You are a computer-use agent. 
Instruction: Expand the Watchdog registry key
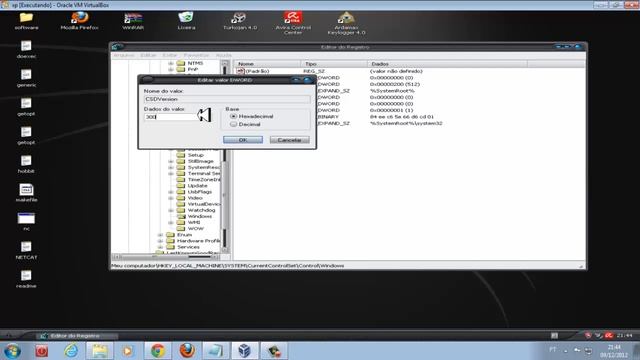(x=171, y=210)
